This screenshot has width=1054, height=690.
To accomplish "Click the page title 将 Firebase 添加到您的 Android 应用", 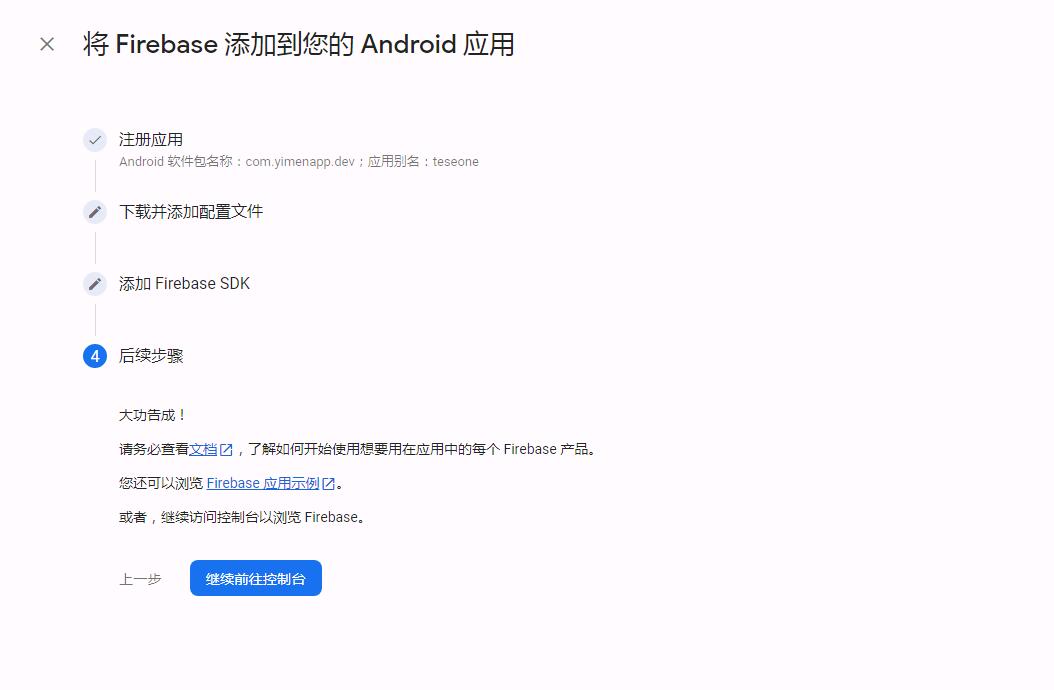I will tap(299, 45).
